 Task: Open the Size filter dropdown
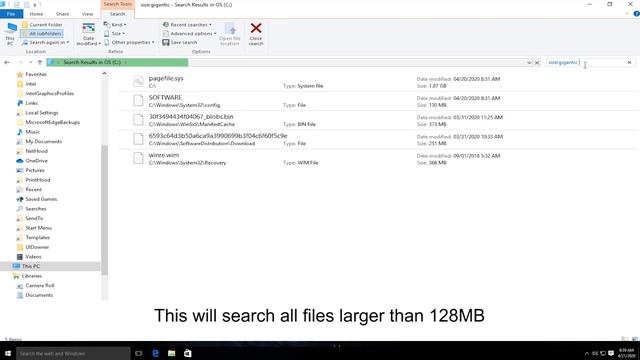[x=114, y=33]
